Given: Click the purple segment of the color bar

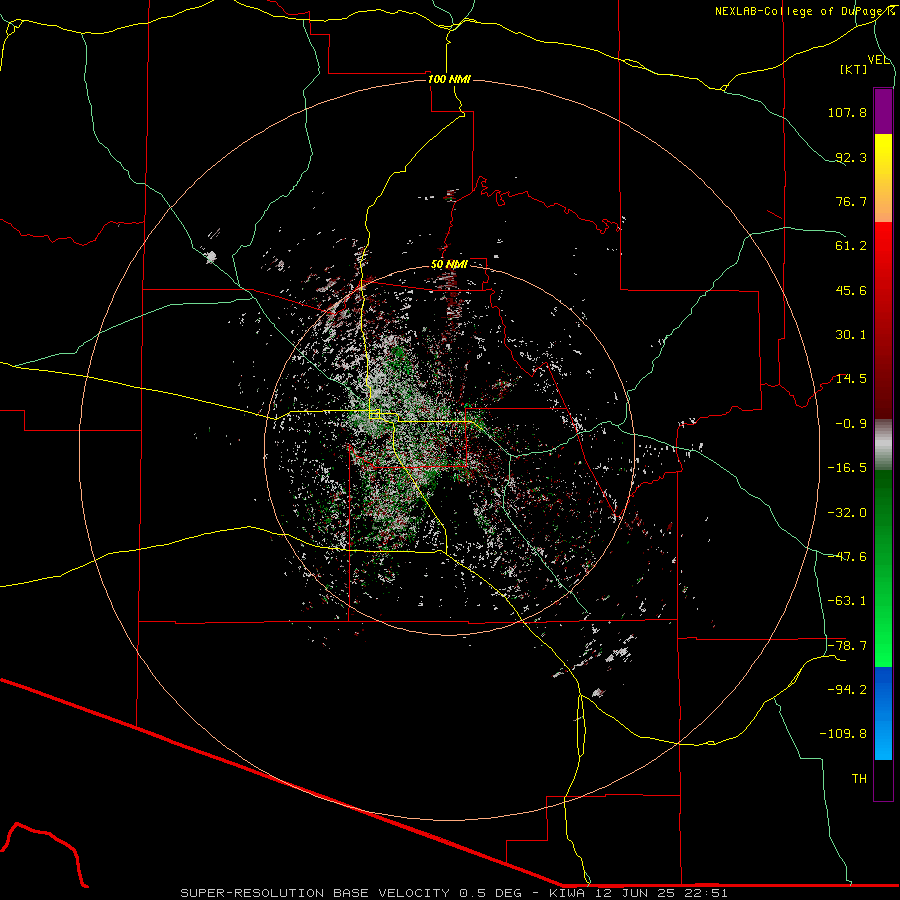Looking at the screenshot, I should (883, 111).
